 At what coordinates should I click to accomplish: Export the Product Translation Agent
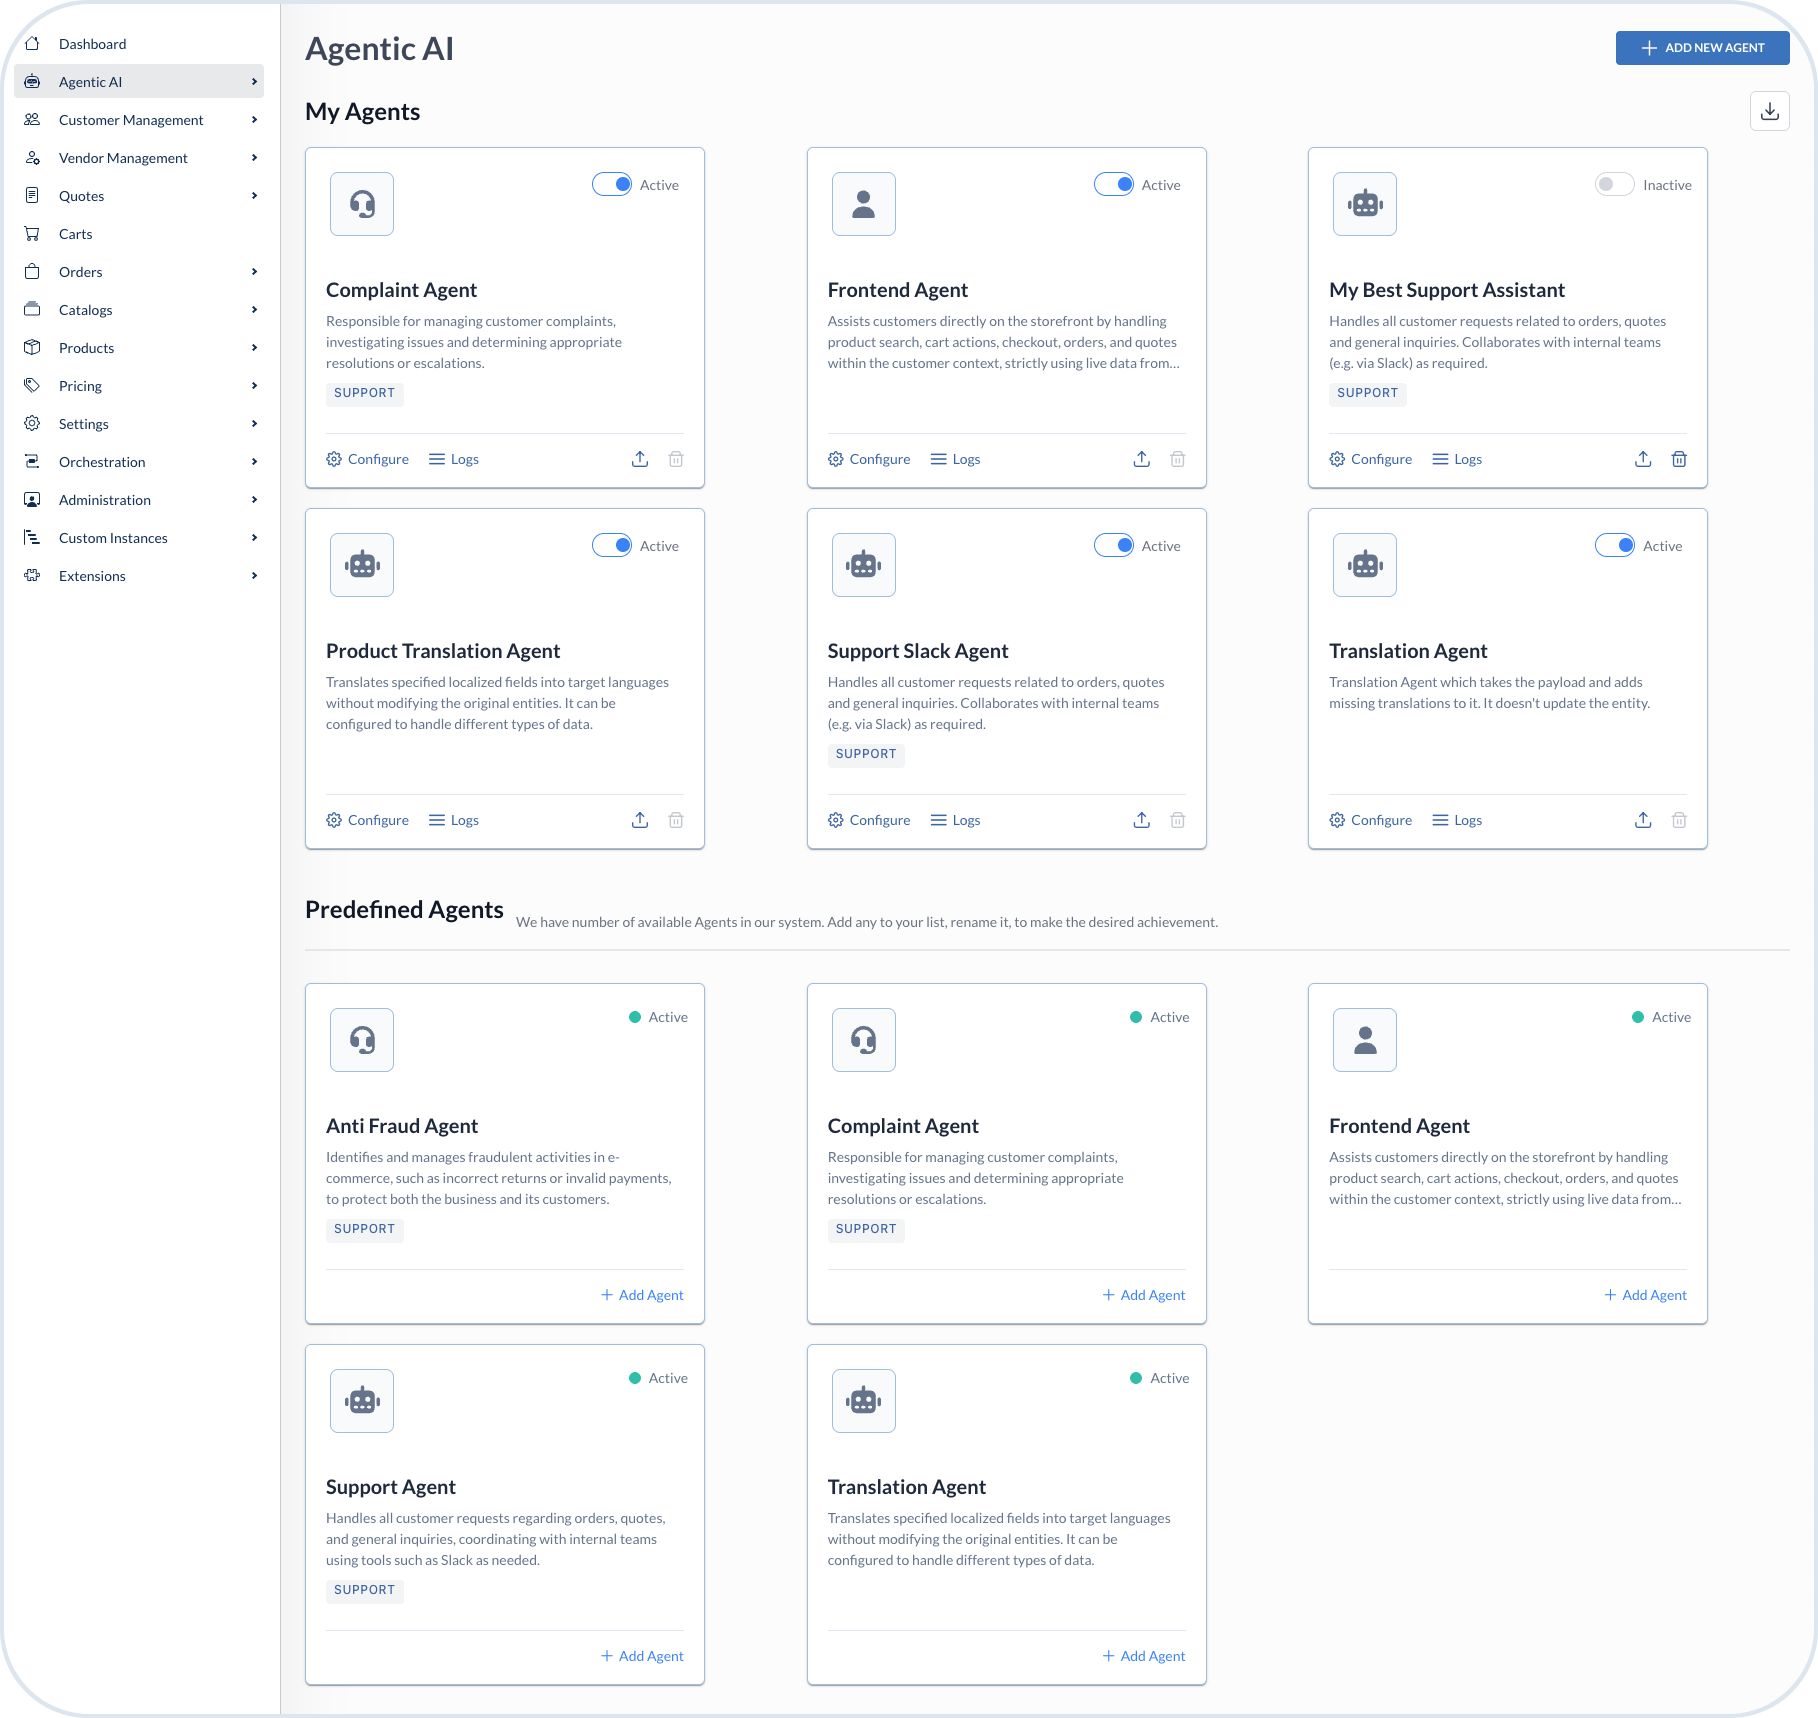click(640, 819)
